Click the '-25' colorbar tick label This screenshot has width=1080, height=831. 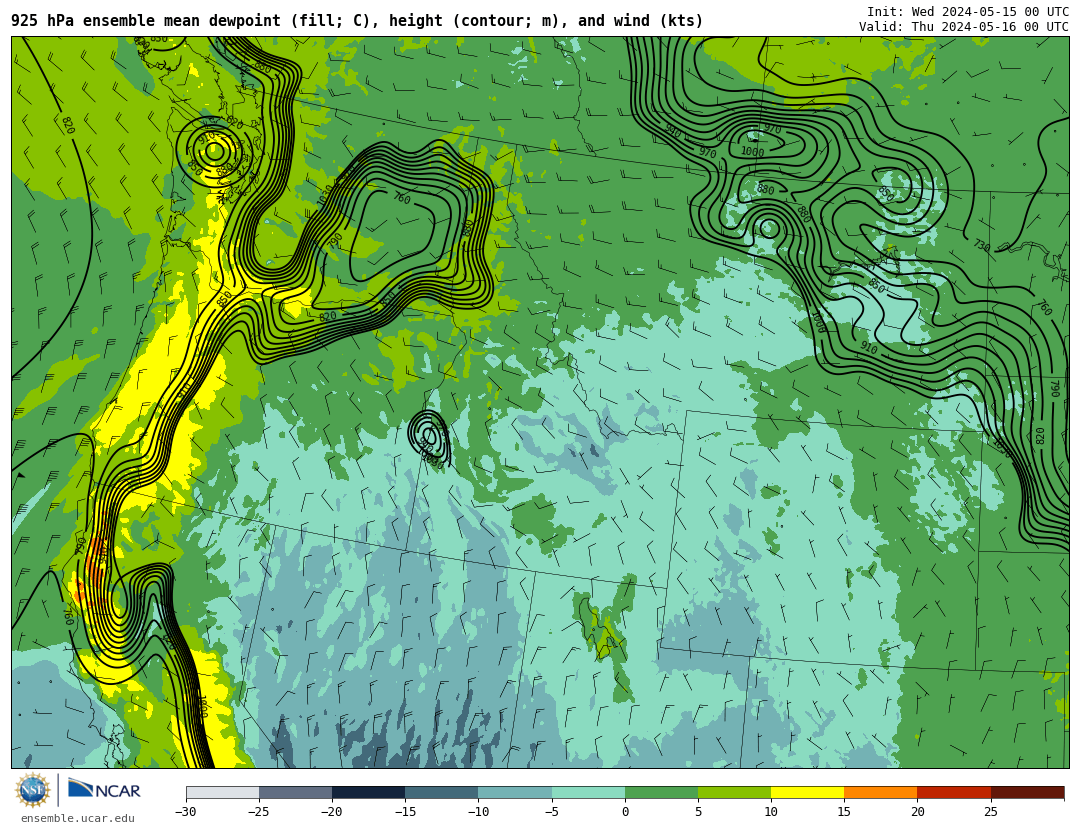[x=259, y=812]
